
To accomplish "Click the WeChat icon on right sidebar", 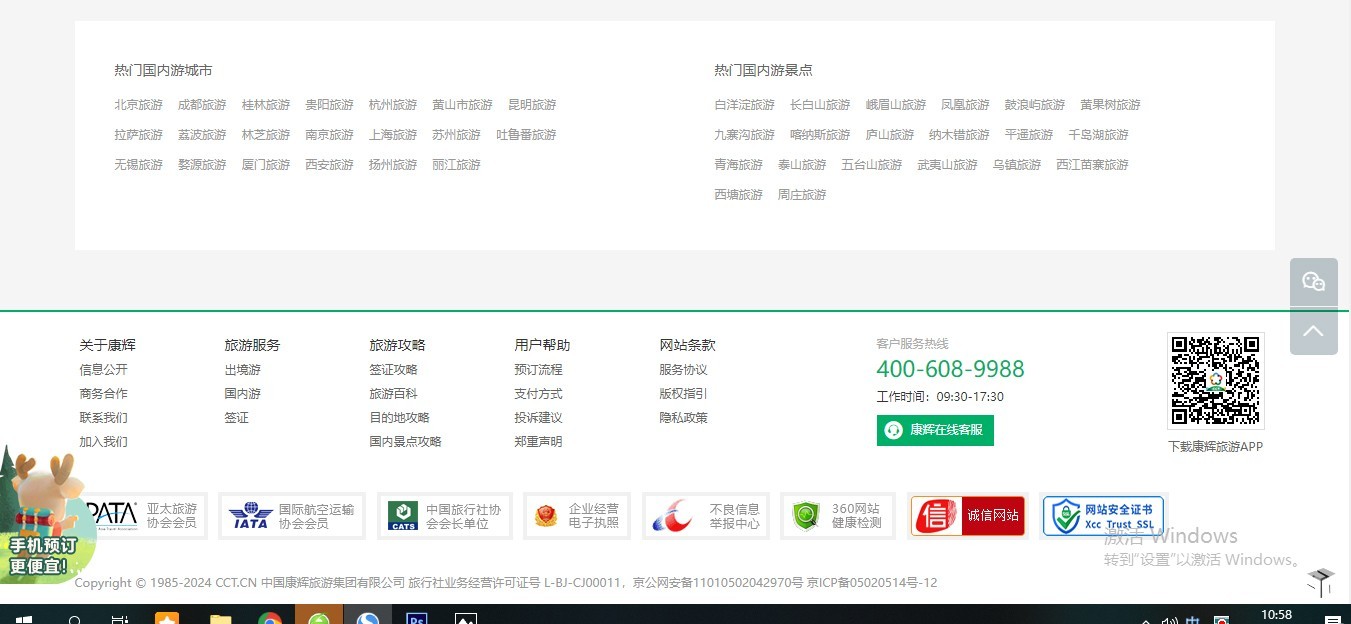I will pos(1313,282).
